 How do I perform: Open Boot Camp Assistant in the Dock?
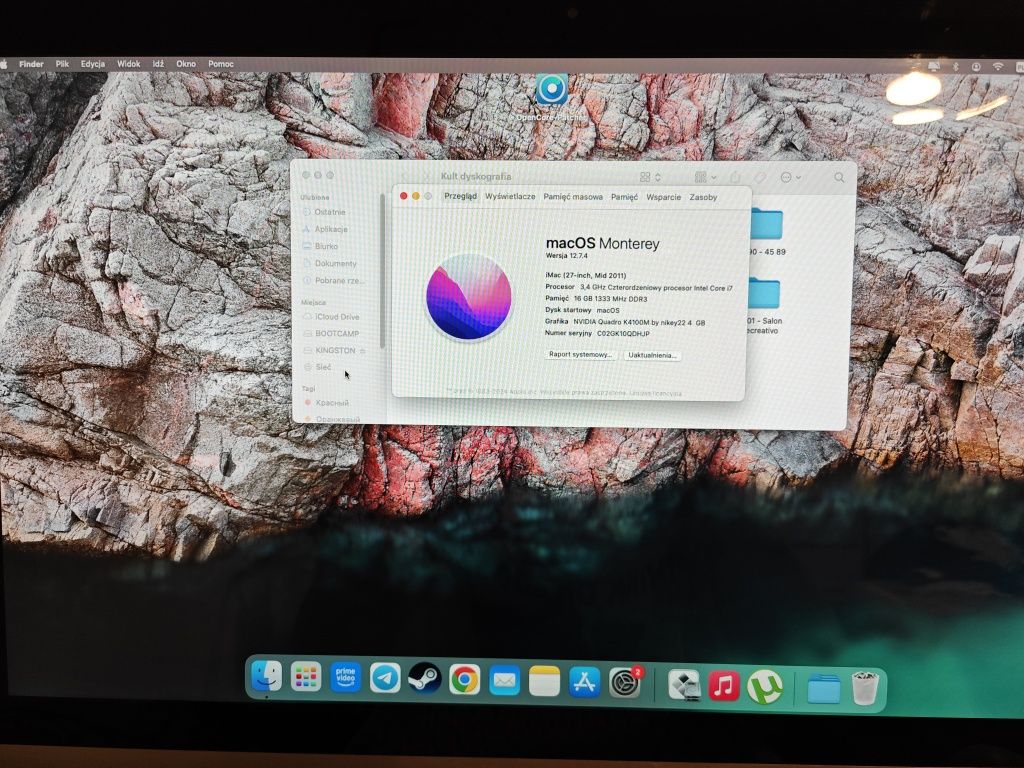click(684, 685)
